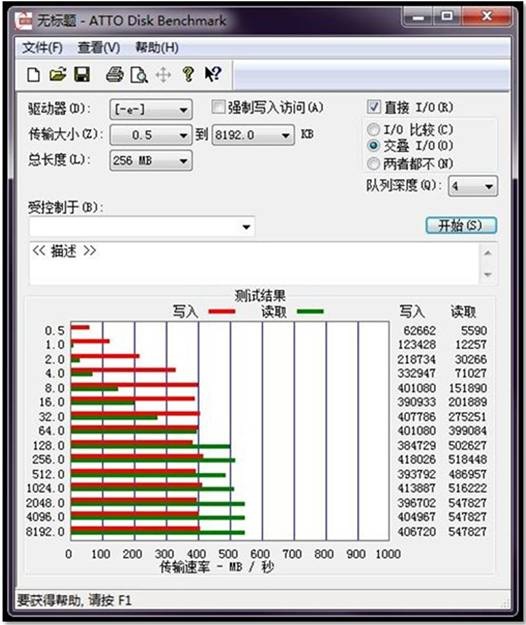Activate the context help pointer icon
This screenshot has width=526, height=625.
click(x=213, y=74)
